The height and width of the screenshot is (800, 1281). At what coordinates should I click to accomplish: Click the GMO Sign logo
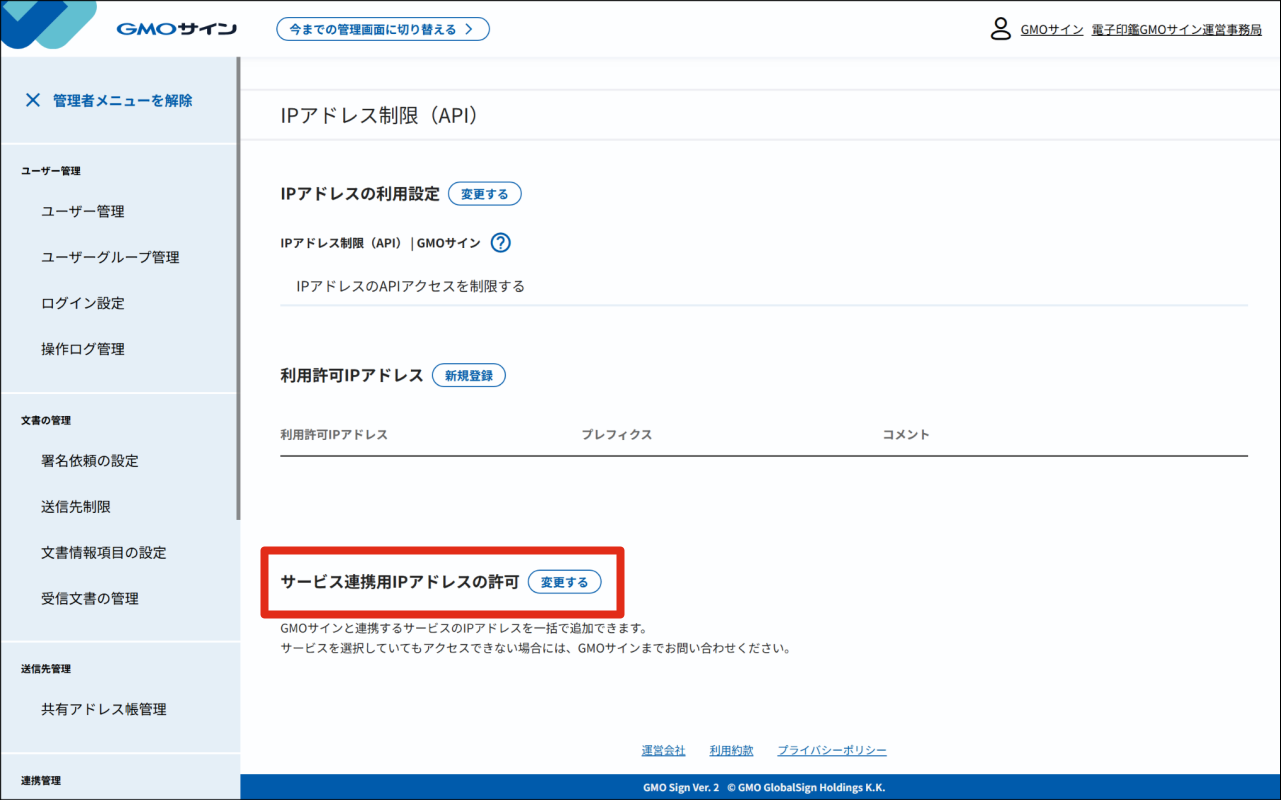176,29
